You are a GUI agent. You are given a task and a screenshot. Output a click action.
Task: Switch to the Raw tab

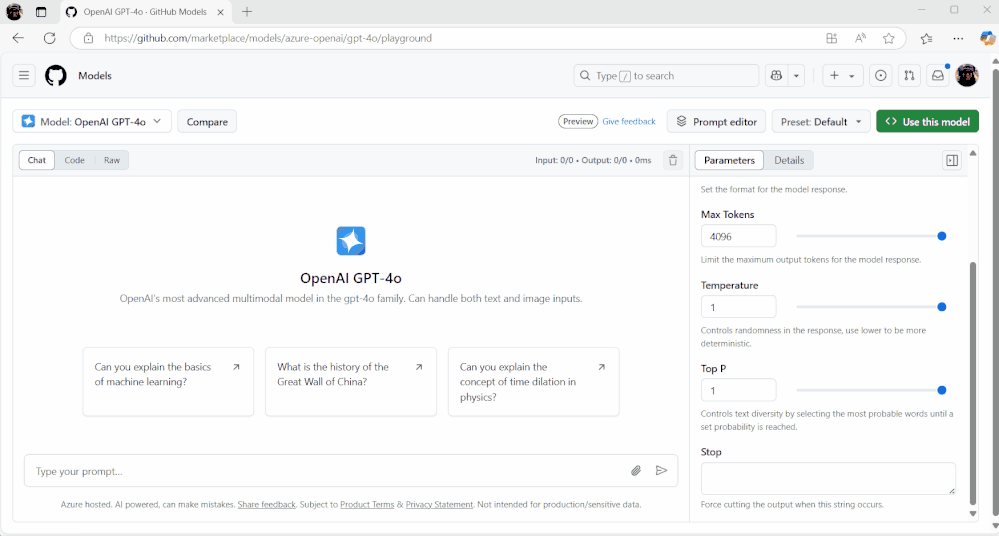click(112, 160)
